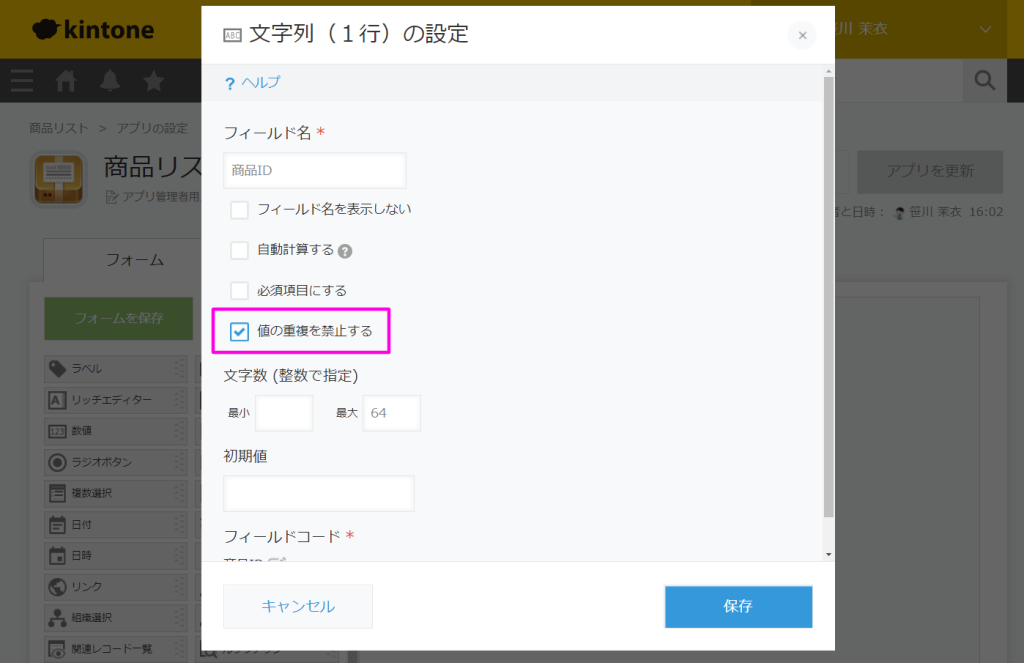This screenshot has width=1024, height=663.
Task: Enable 必須項目にする checkbox
Action: point(240,291)
